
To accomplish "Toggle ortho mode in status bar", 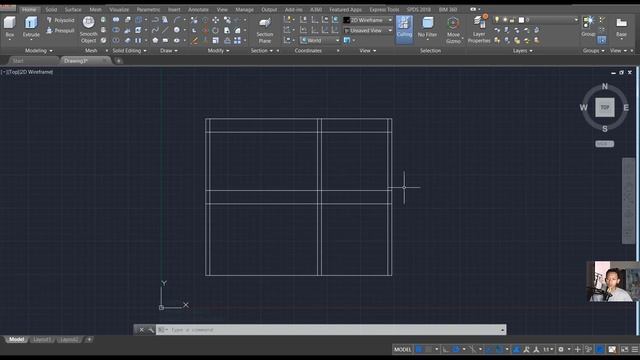I will 446,349.
